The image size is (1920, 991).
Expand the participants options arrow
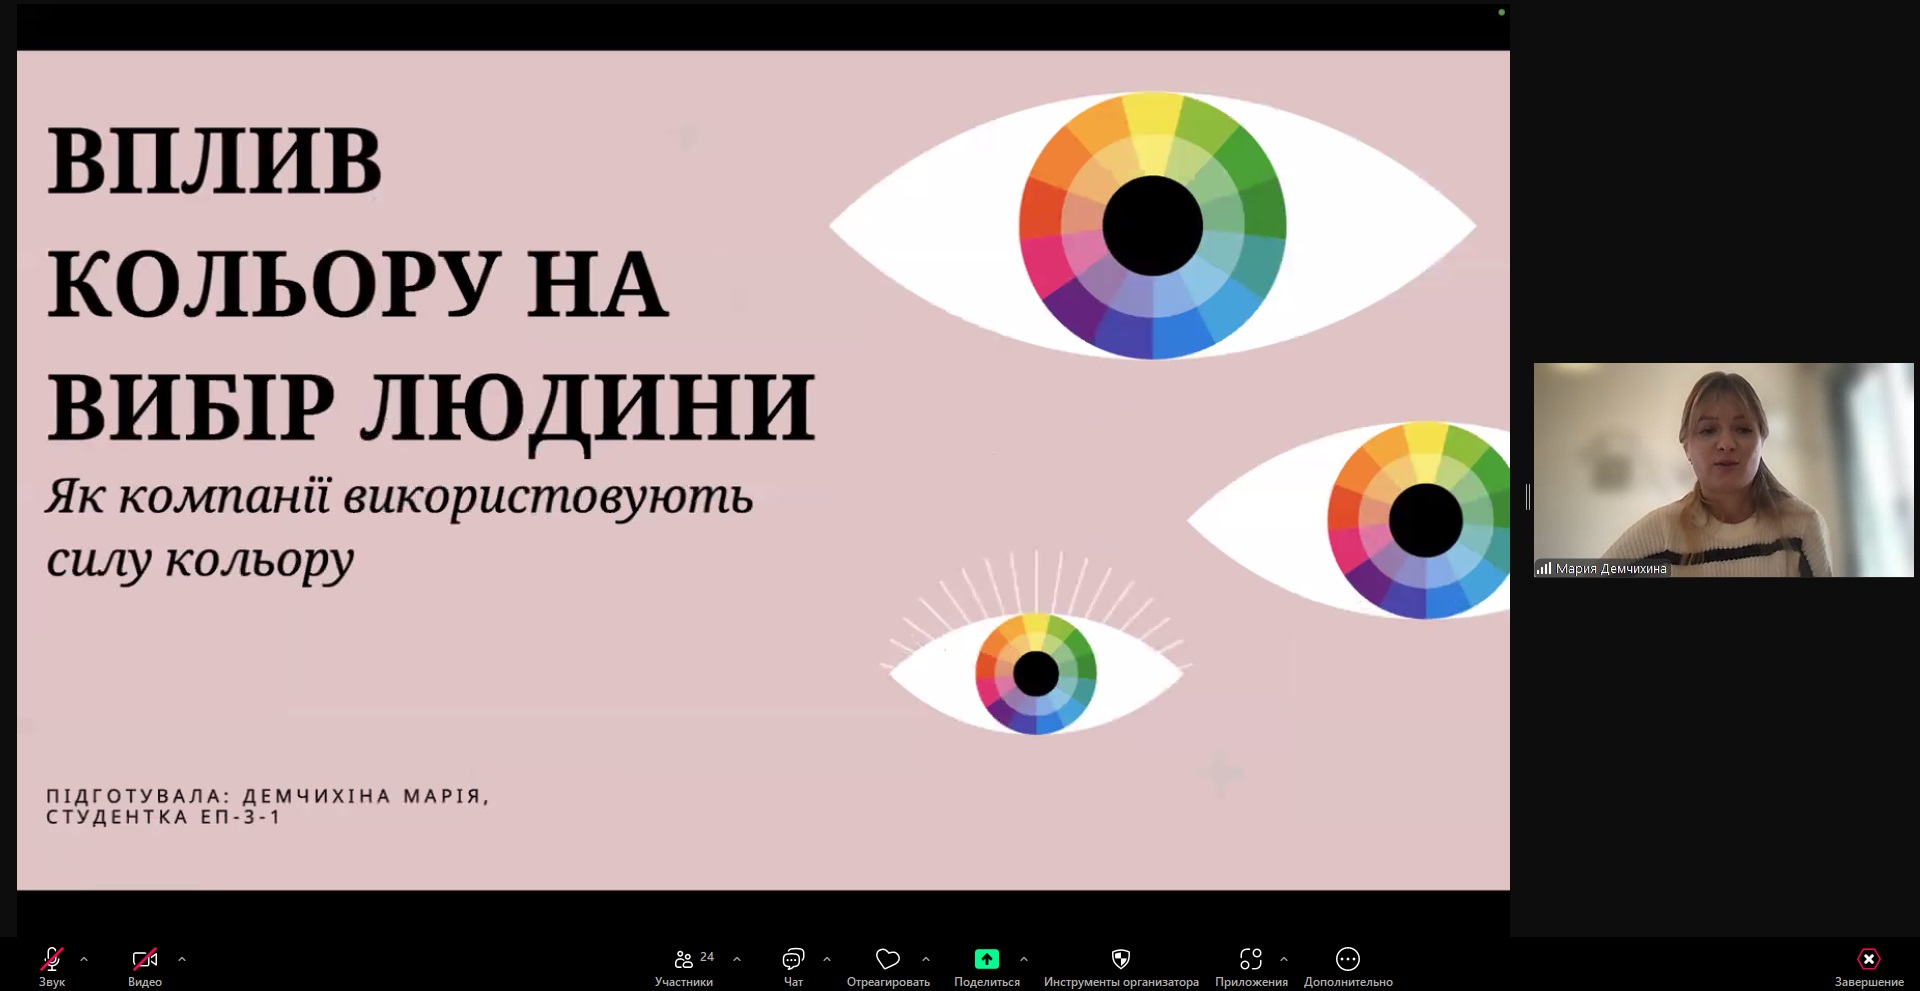click(x=737, y=959)
